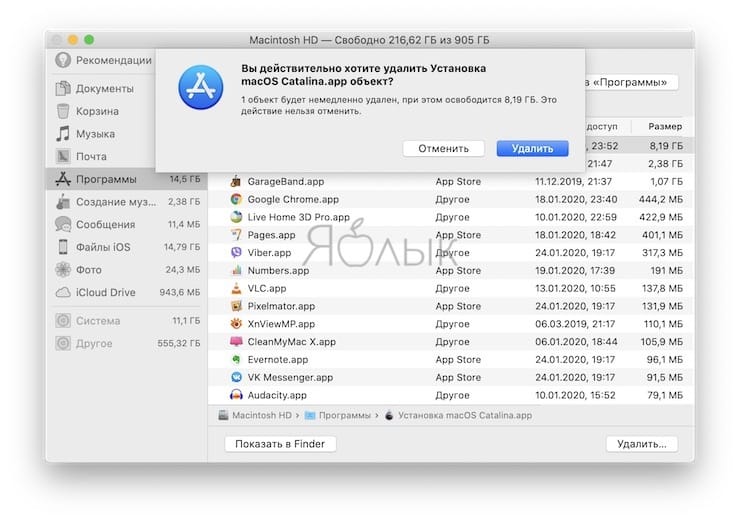Click the Pages.app icon
Image resolution: width=740 pixels, height=522 pixels.
point(236,235)
